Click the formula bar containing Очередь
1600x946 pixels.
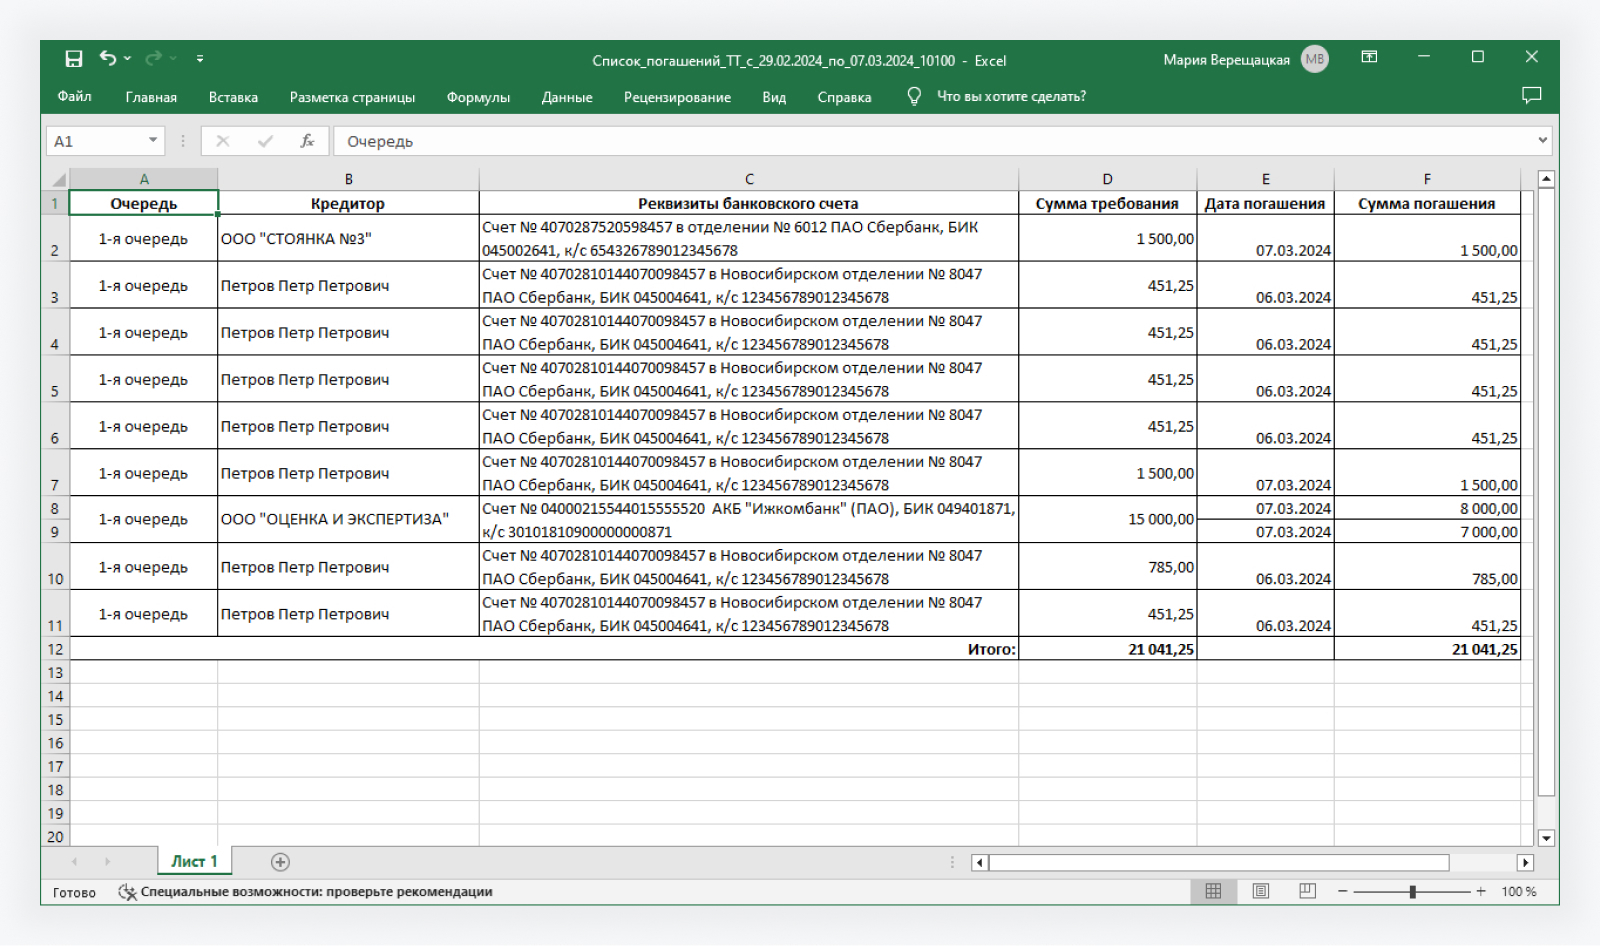[x=934, y=141]
